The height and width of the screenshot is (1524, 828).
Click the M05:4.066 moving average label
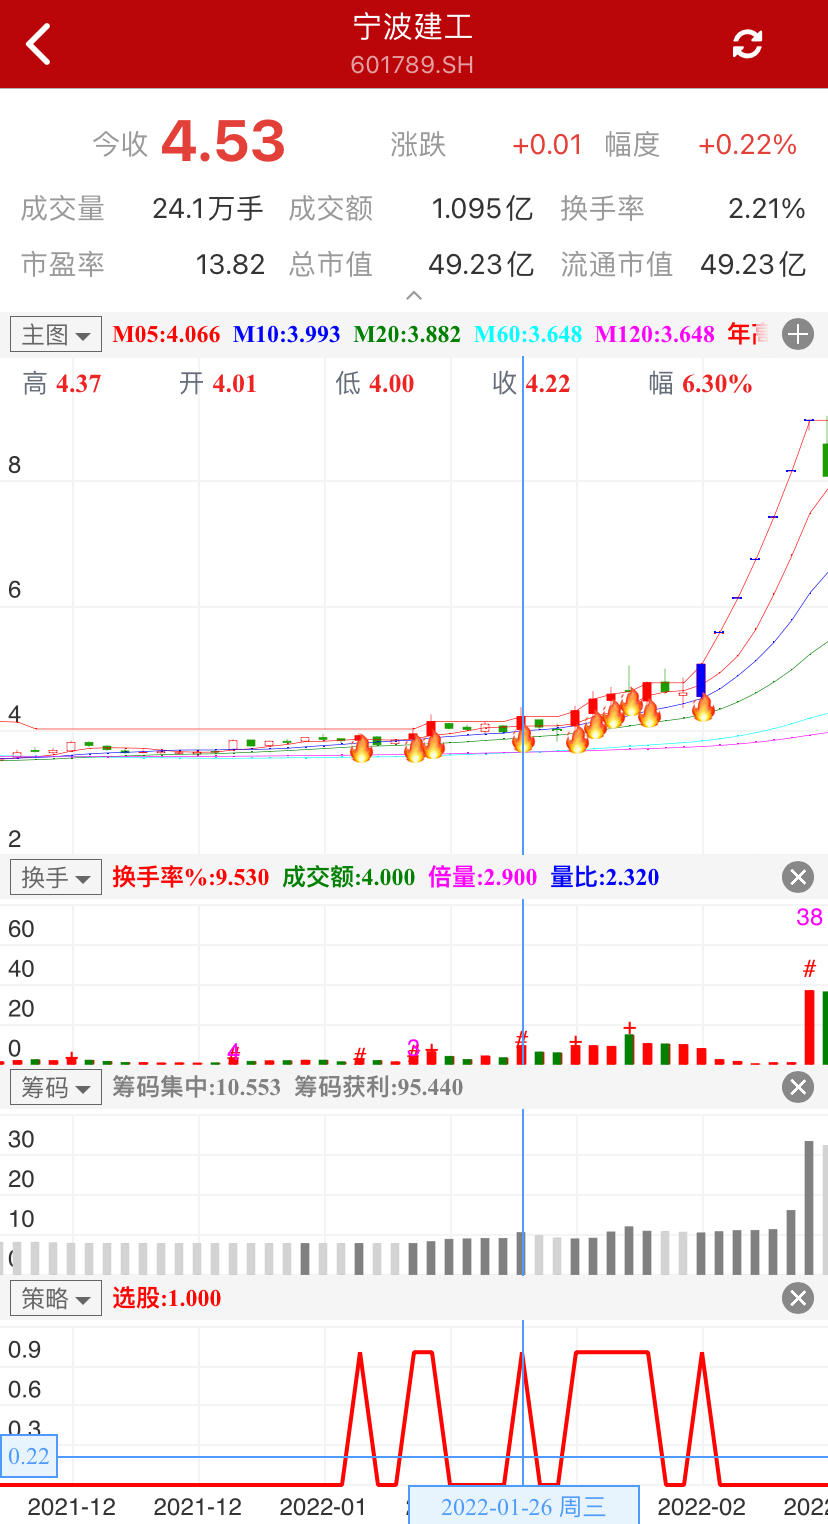(x=166, y=334)
